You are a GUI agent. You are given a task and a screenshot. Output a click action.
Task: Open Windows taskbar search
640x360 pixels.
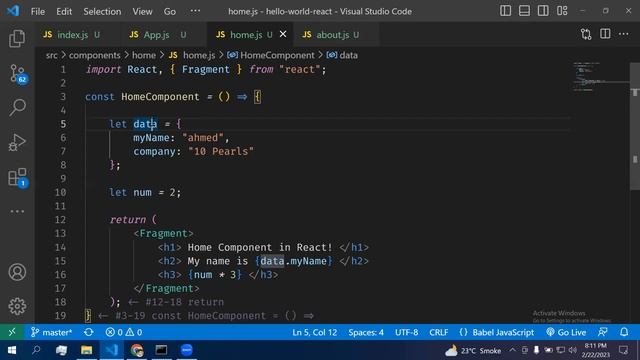click(x=36, y=350)
